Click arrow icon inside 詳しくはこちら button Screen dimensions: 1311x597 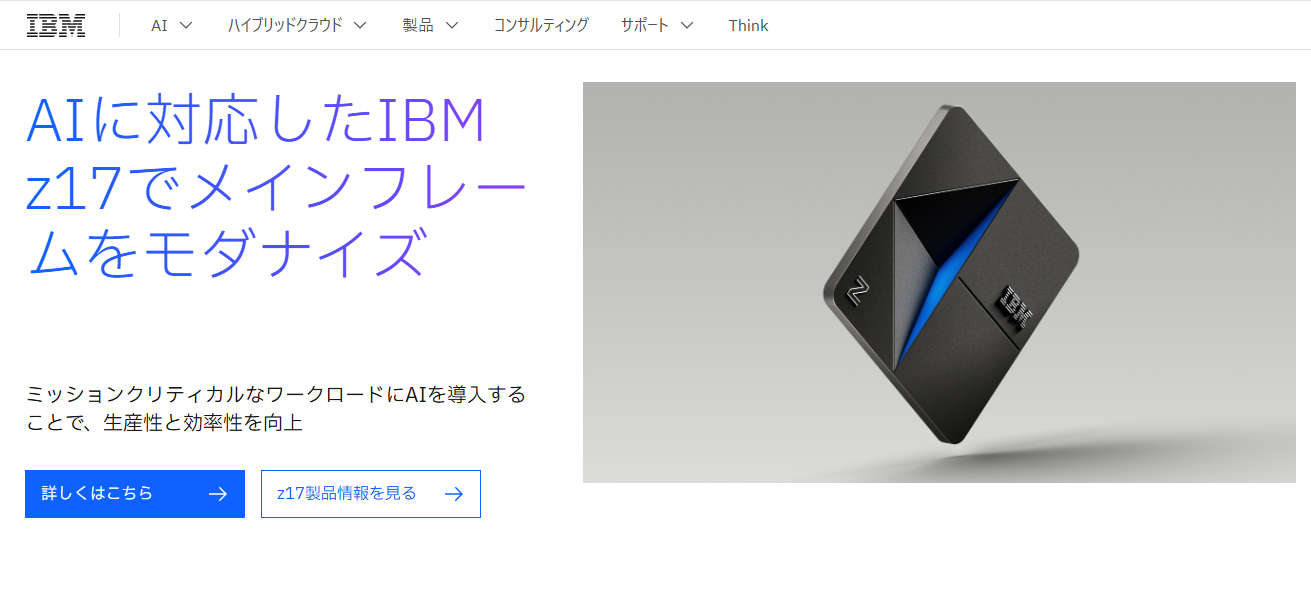218,494
